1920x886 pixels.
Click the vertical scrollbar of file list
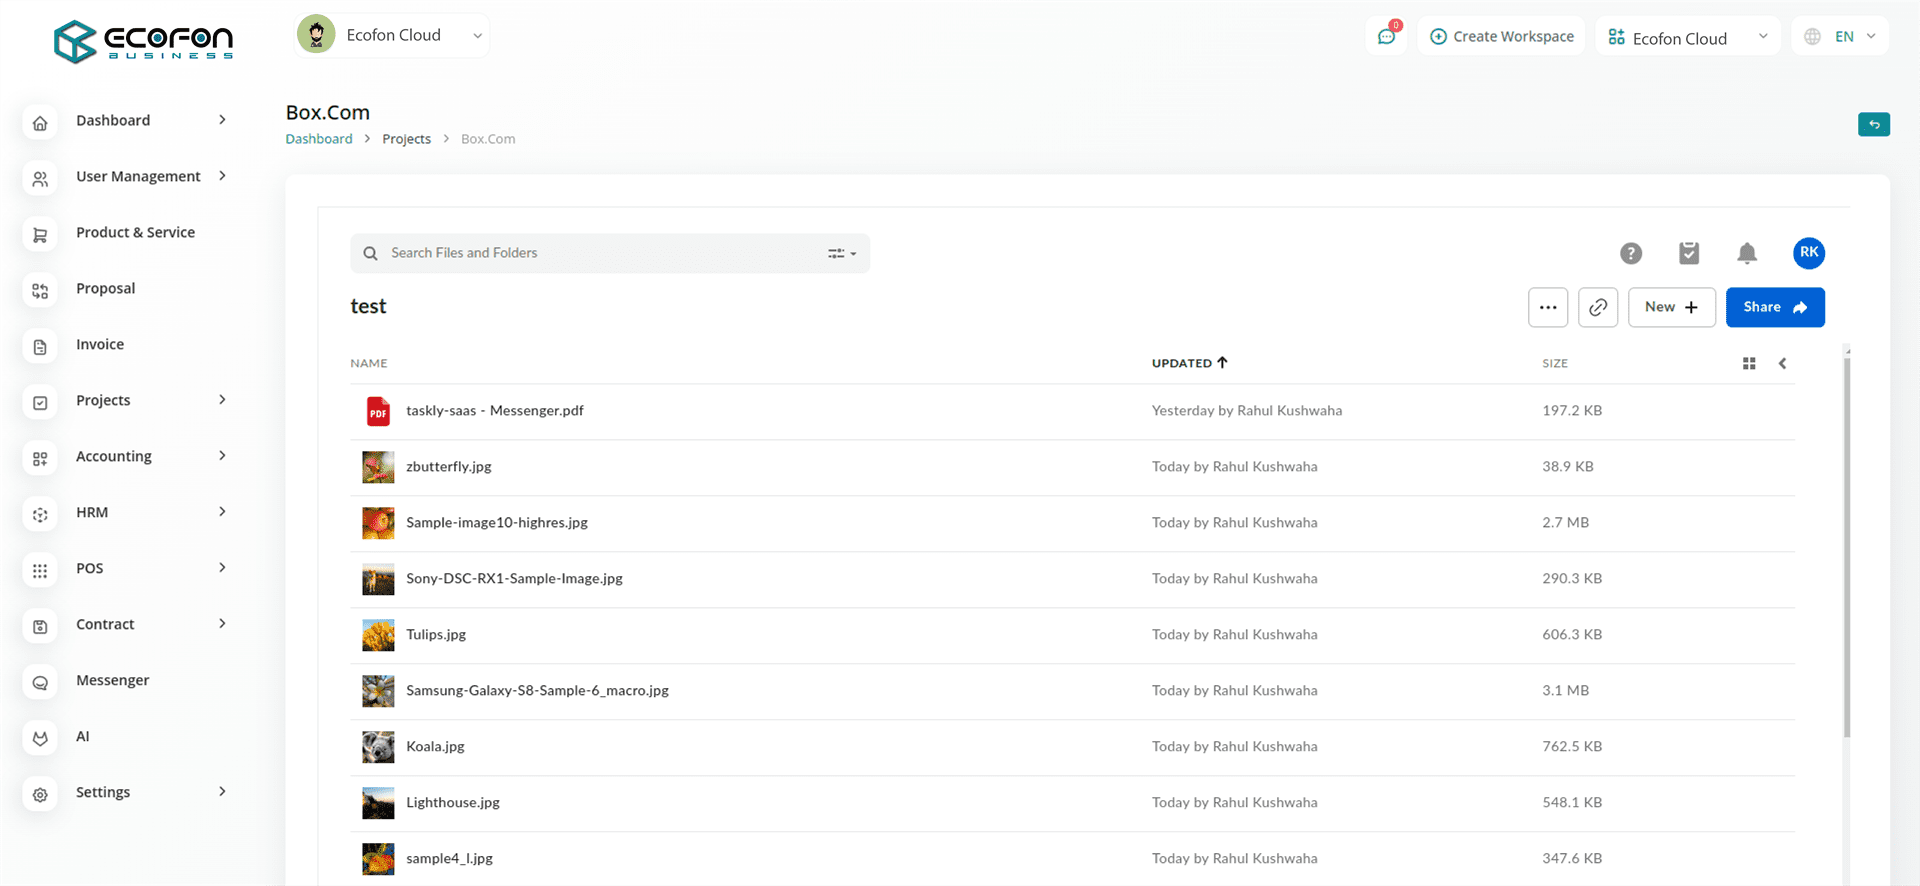click(1847, 545)
